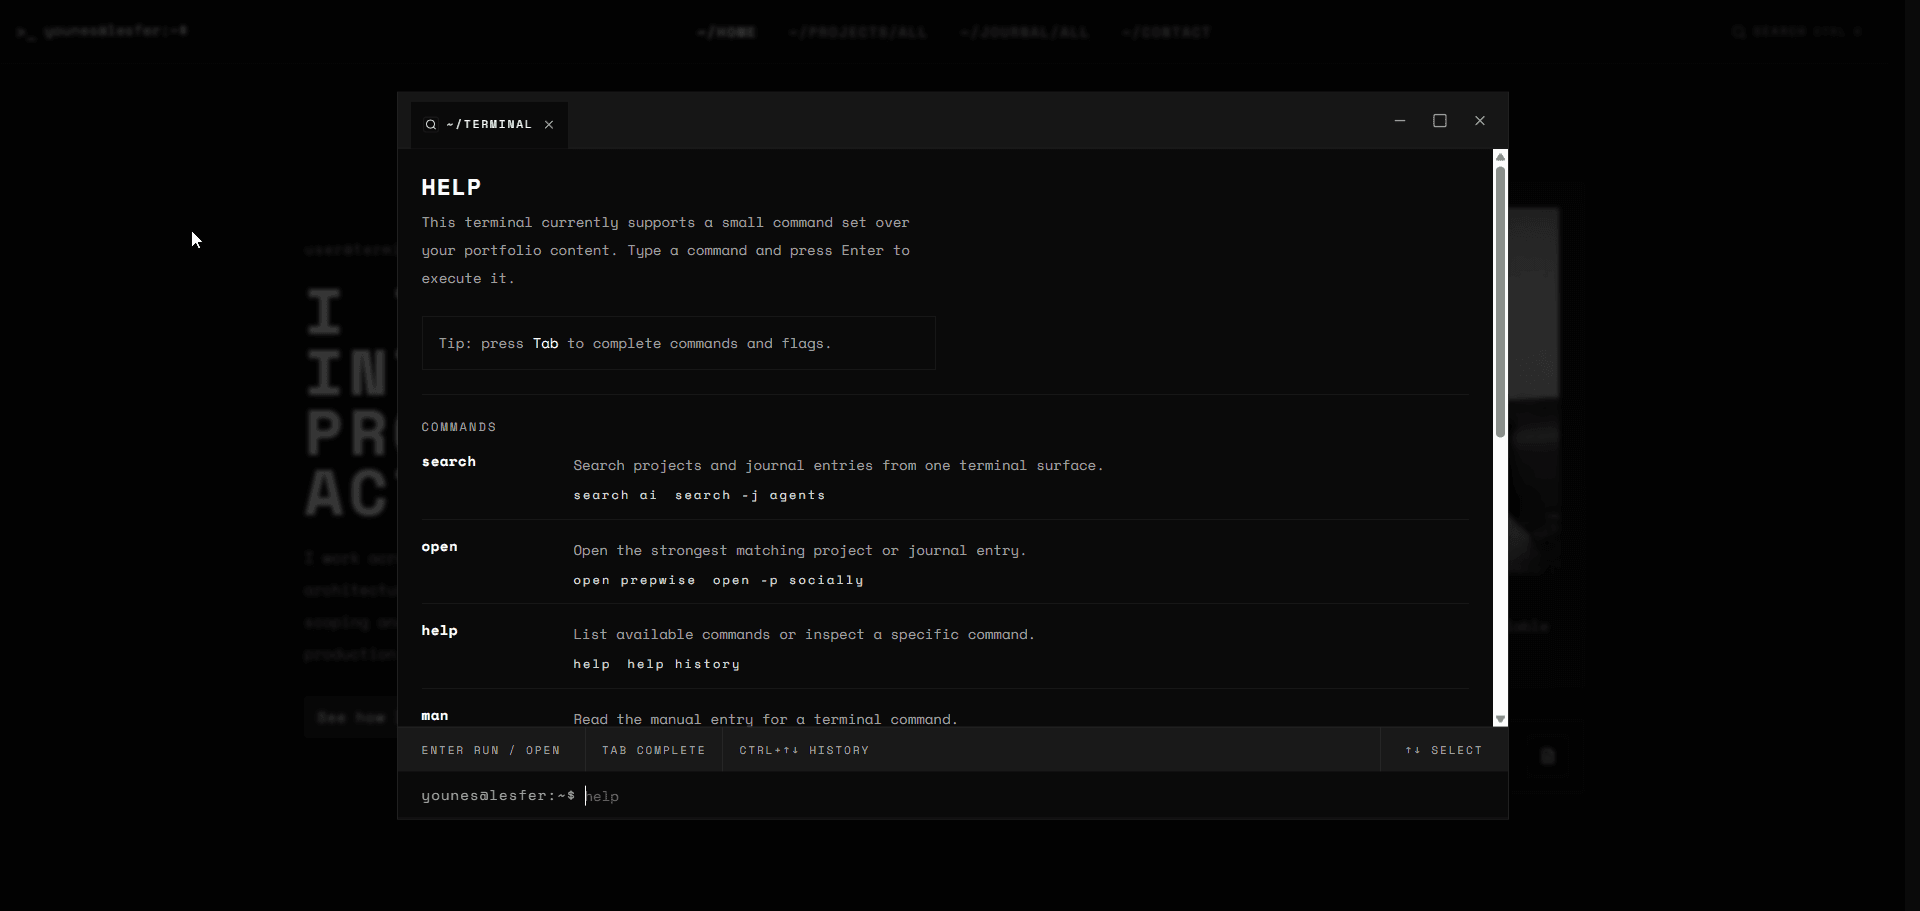
Task: Select the bold 'search' command name
Action: click(x=449, y=462)
